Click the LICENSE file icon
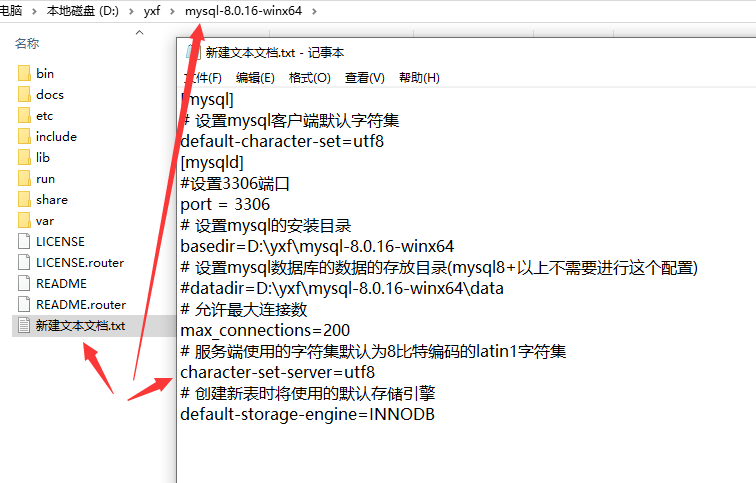Viewport: 756px width, 483px height. pos(24,242)
